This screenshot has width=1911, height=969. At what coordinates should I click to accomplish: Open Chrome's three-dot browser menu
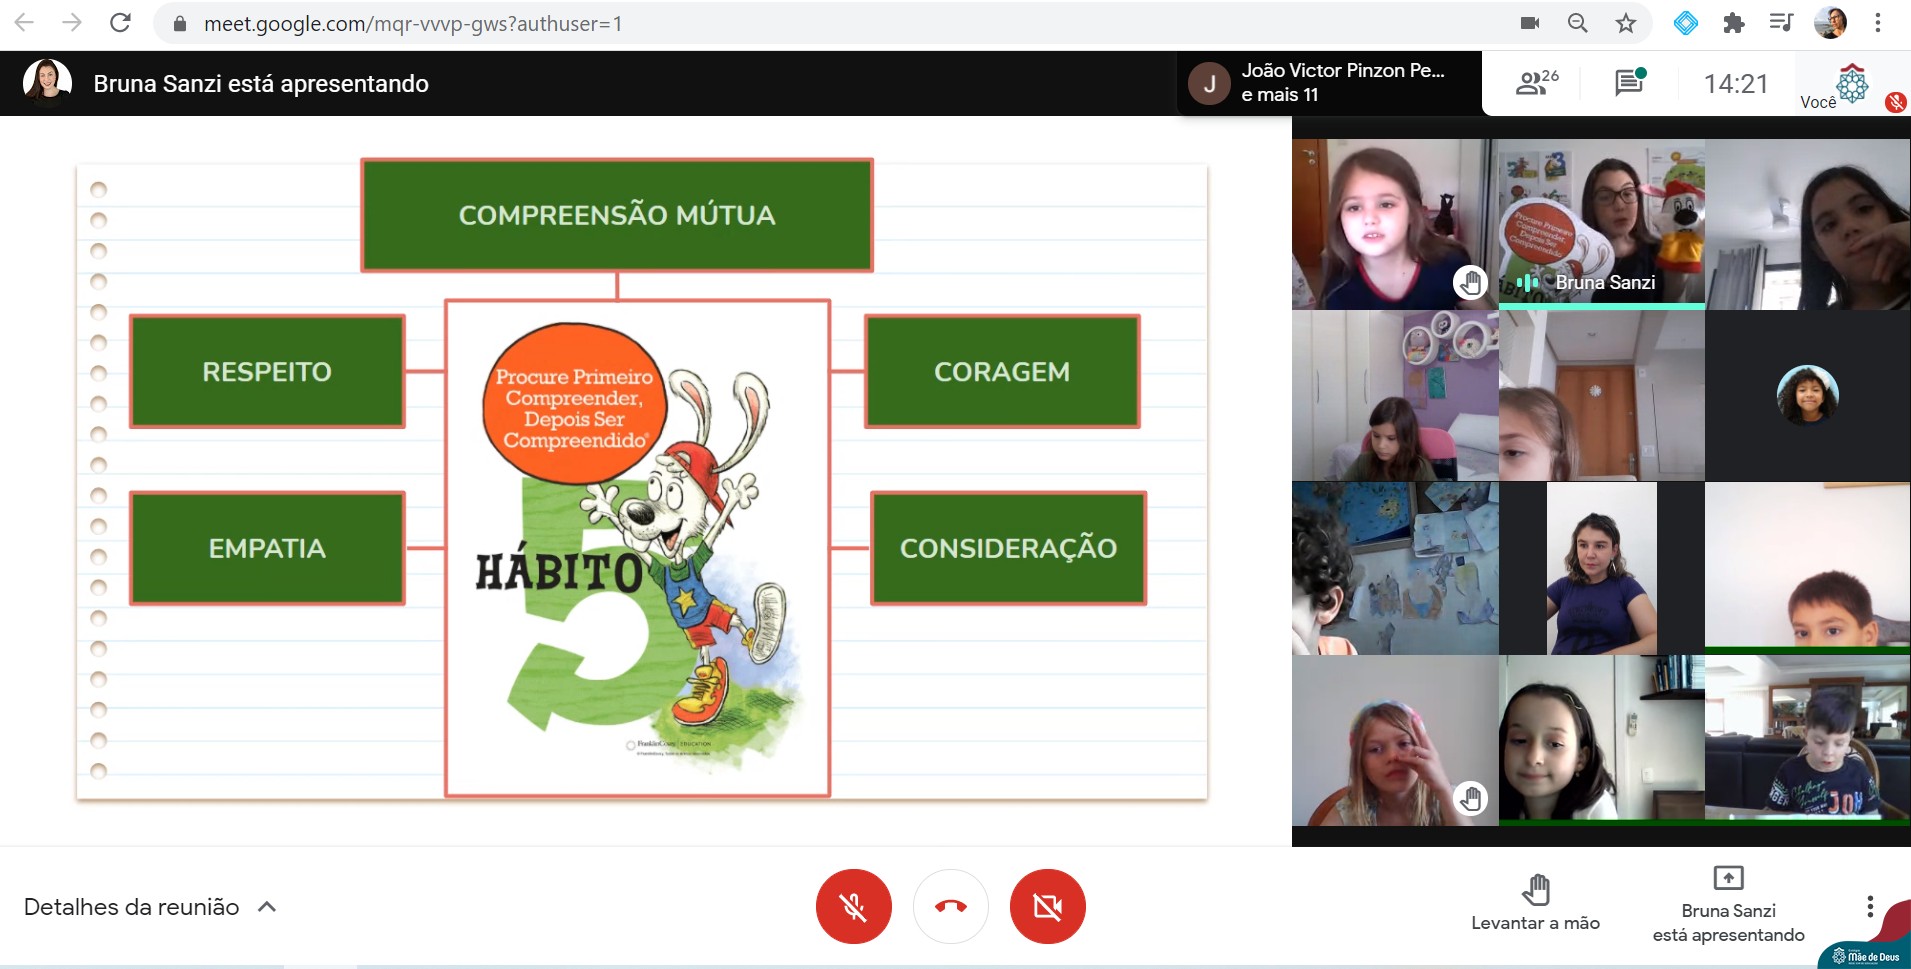click(1877, 23)
